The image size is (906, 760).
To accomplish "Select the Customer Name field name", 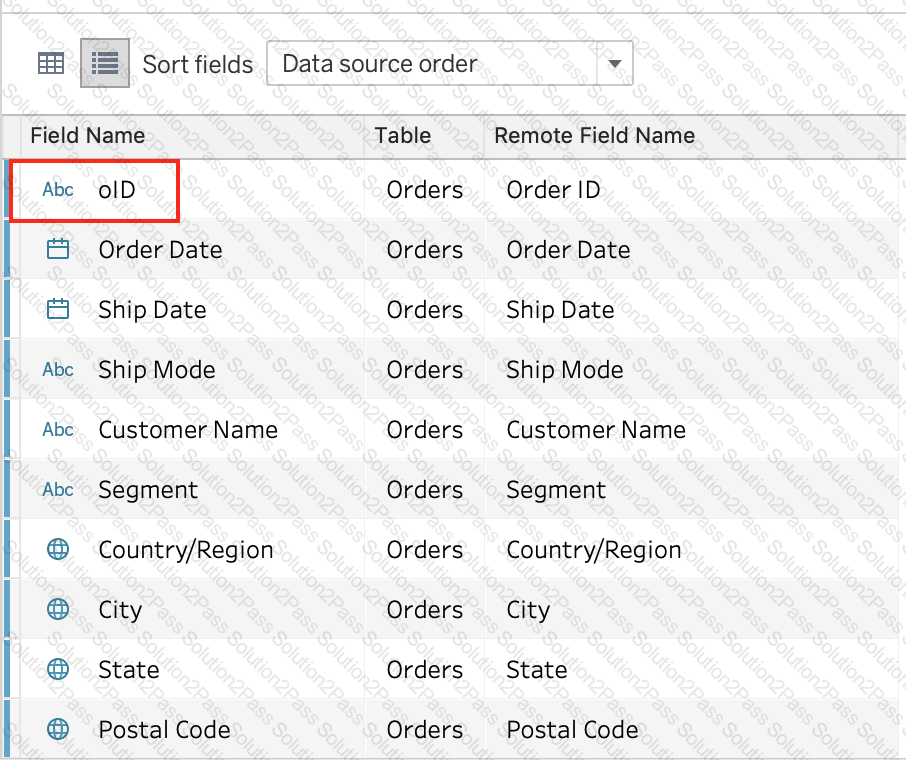I will tap(188, 430).
